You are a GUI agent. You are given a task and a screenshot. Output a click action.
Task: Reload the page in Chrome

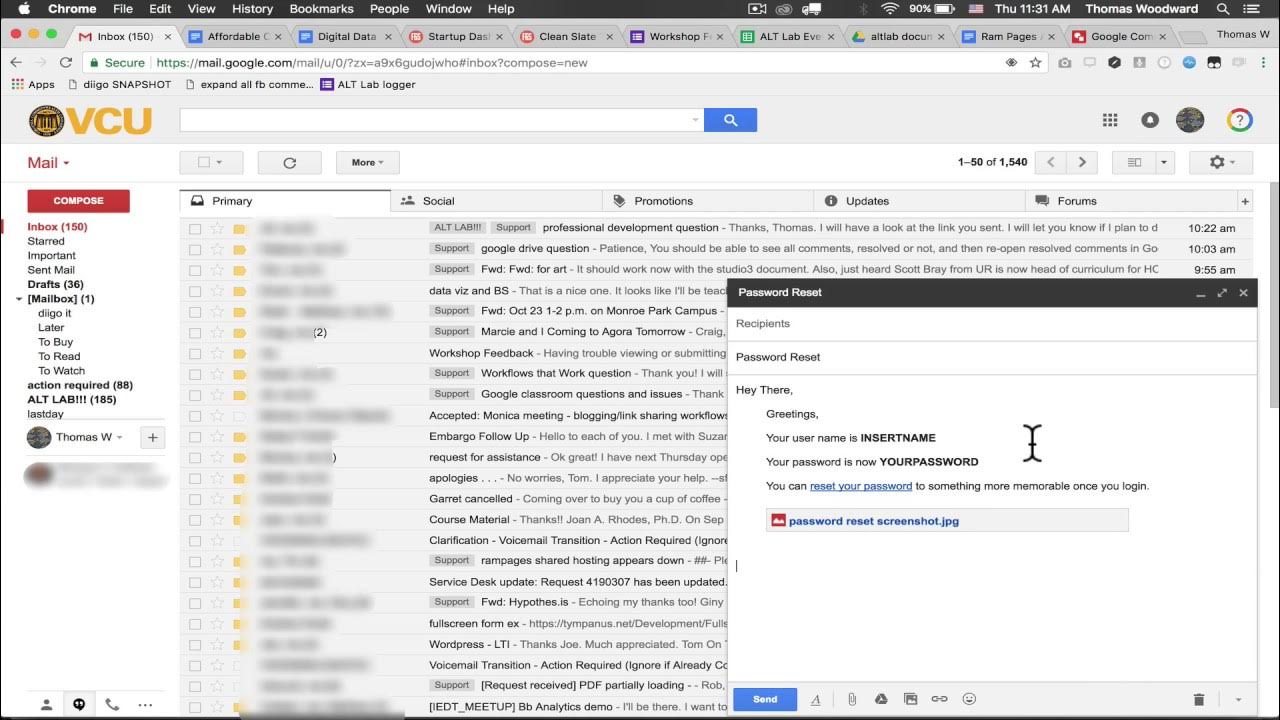coord(66,62)
